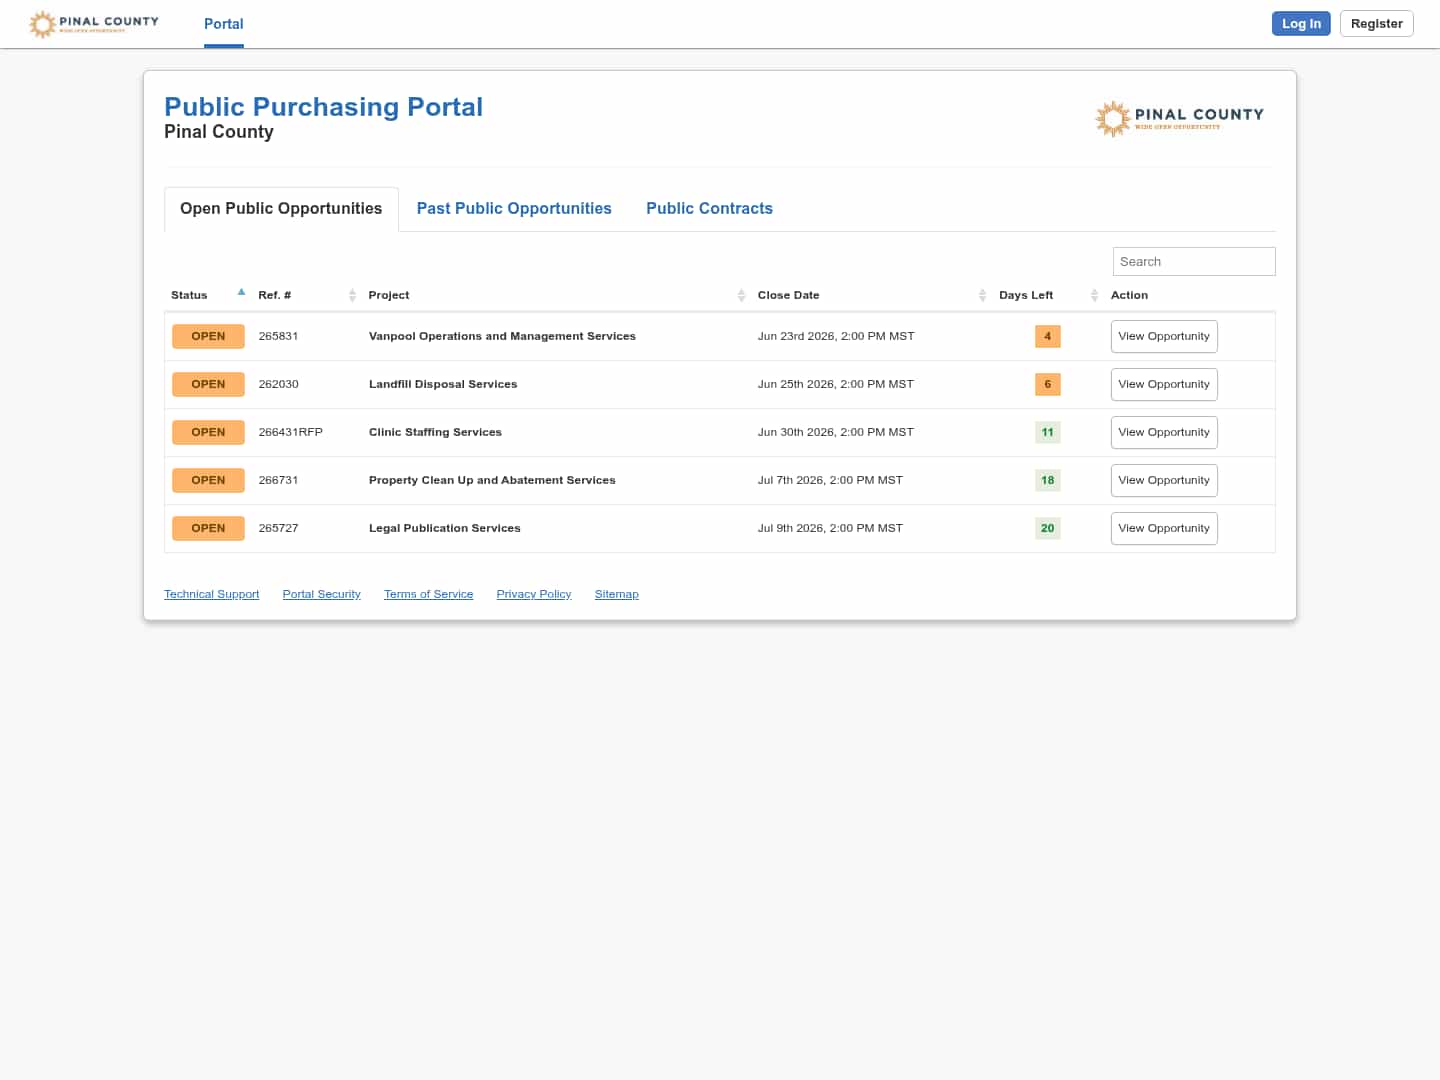Viewport: 1440px width, 1080px height.
Task: View opportunity for Legal Publication Services
Action: pos(1164,528)
